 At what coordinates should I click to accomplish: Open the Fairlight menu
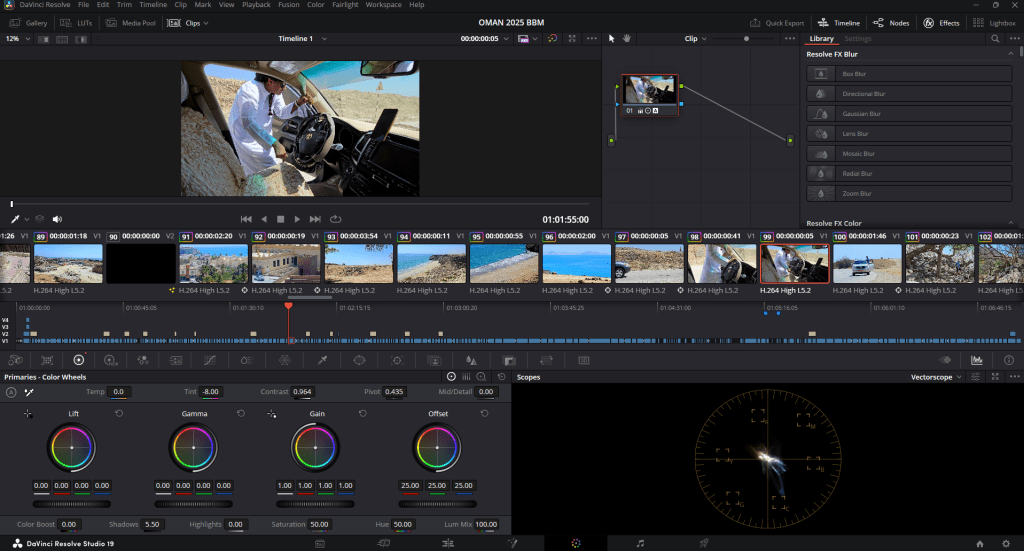click(x=345, y=5)
